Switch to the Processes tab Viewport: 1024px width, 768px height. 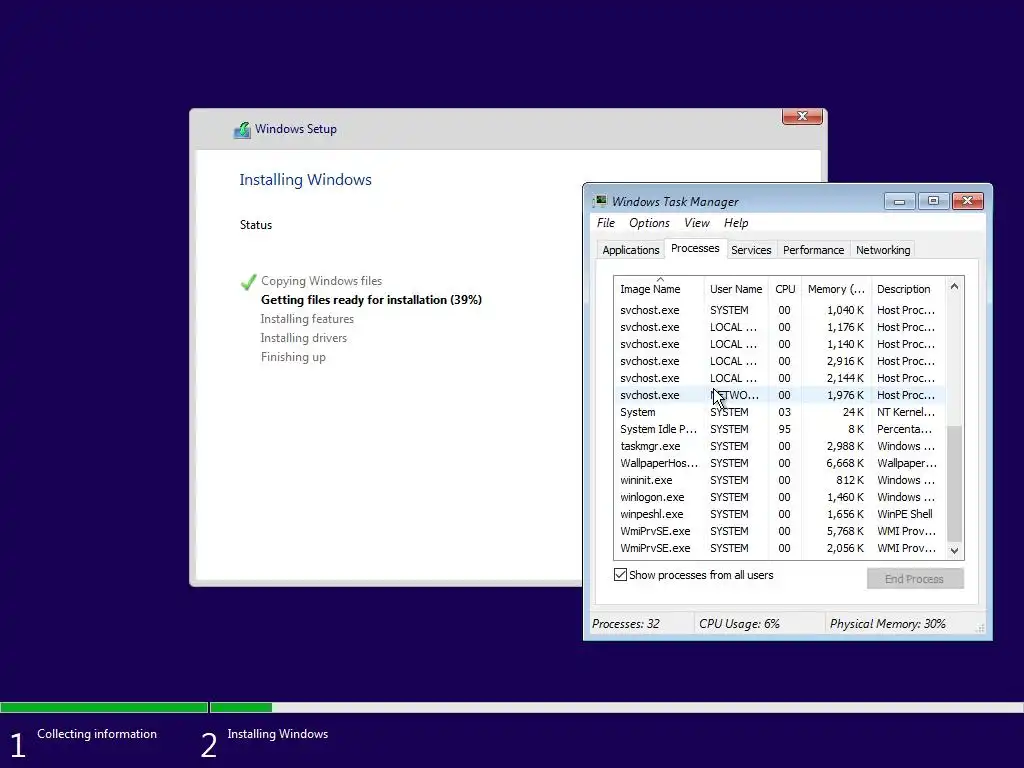(x=695, y=248)
